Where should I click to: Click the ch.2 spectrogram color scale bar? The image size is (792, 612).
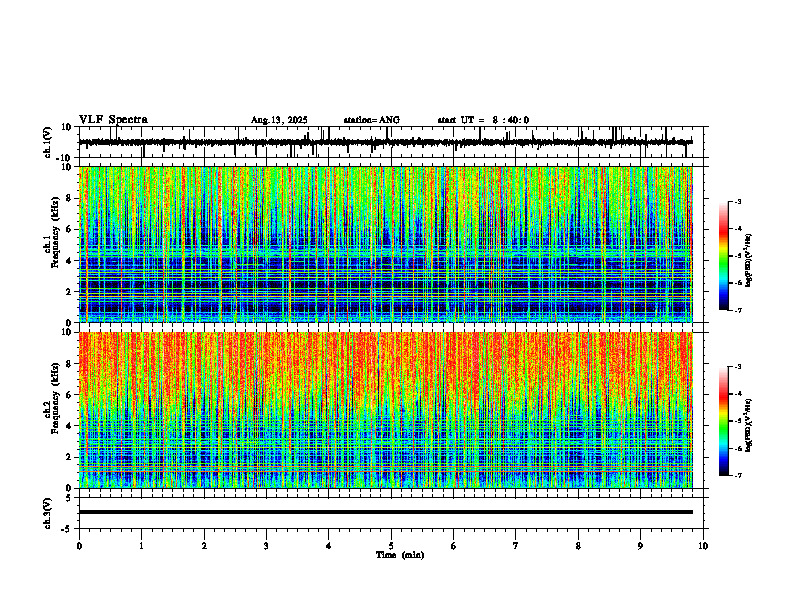click(724, 421)
